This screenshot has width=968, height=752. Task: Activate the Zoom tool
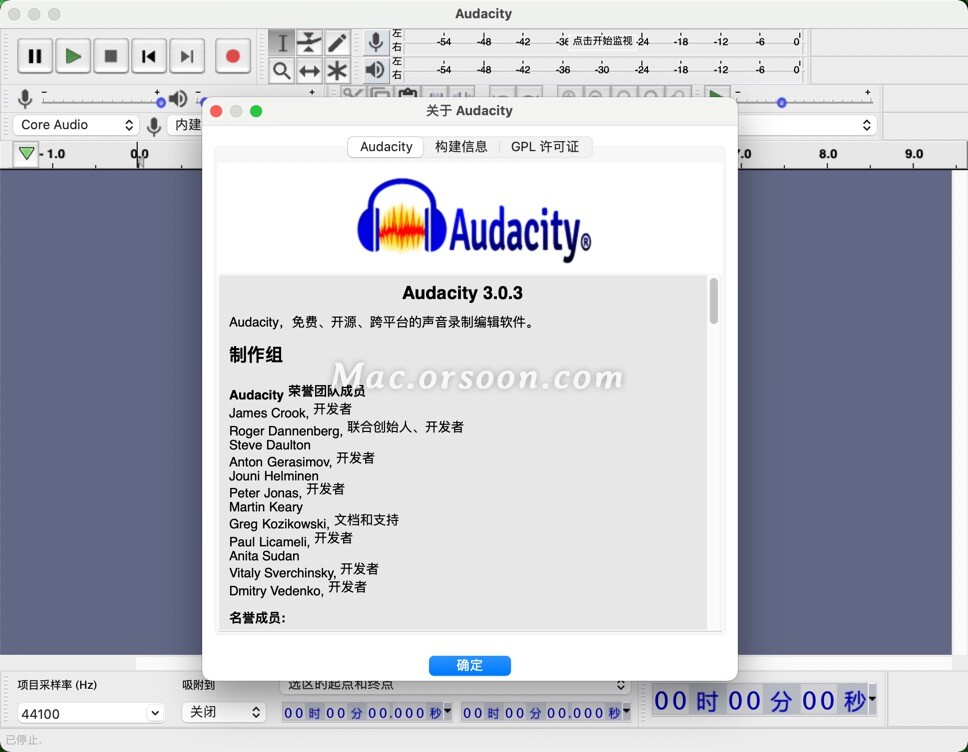coord(282,69)
